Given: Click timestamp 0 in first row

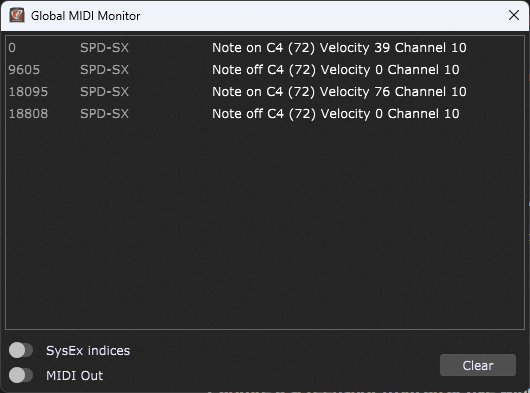Looking at the screenshot, I should 12,48.
